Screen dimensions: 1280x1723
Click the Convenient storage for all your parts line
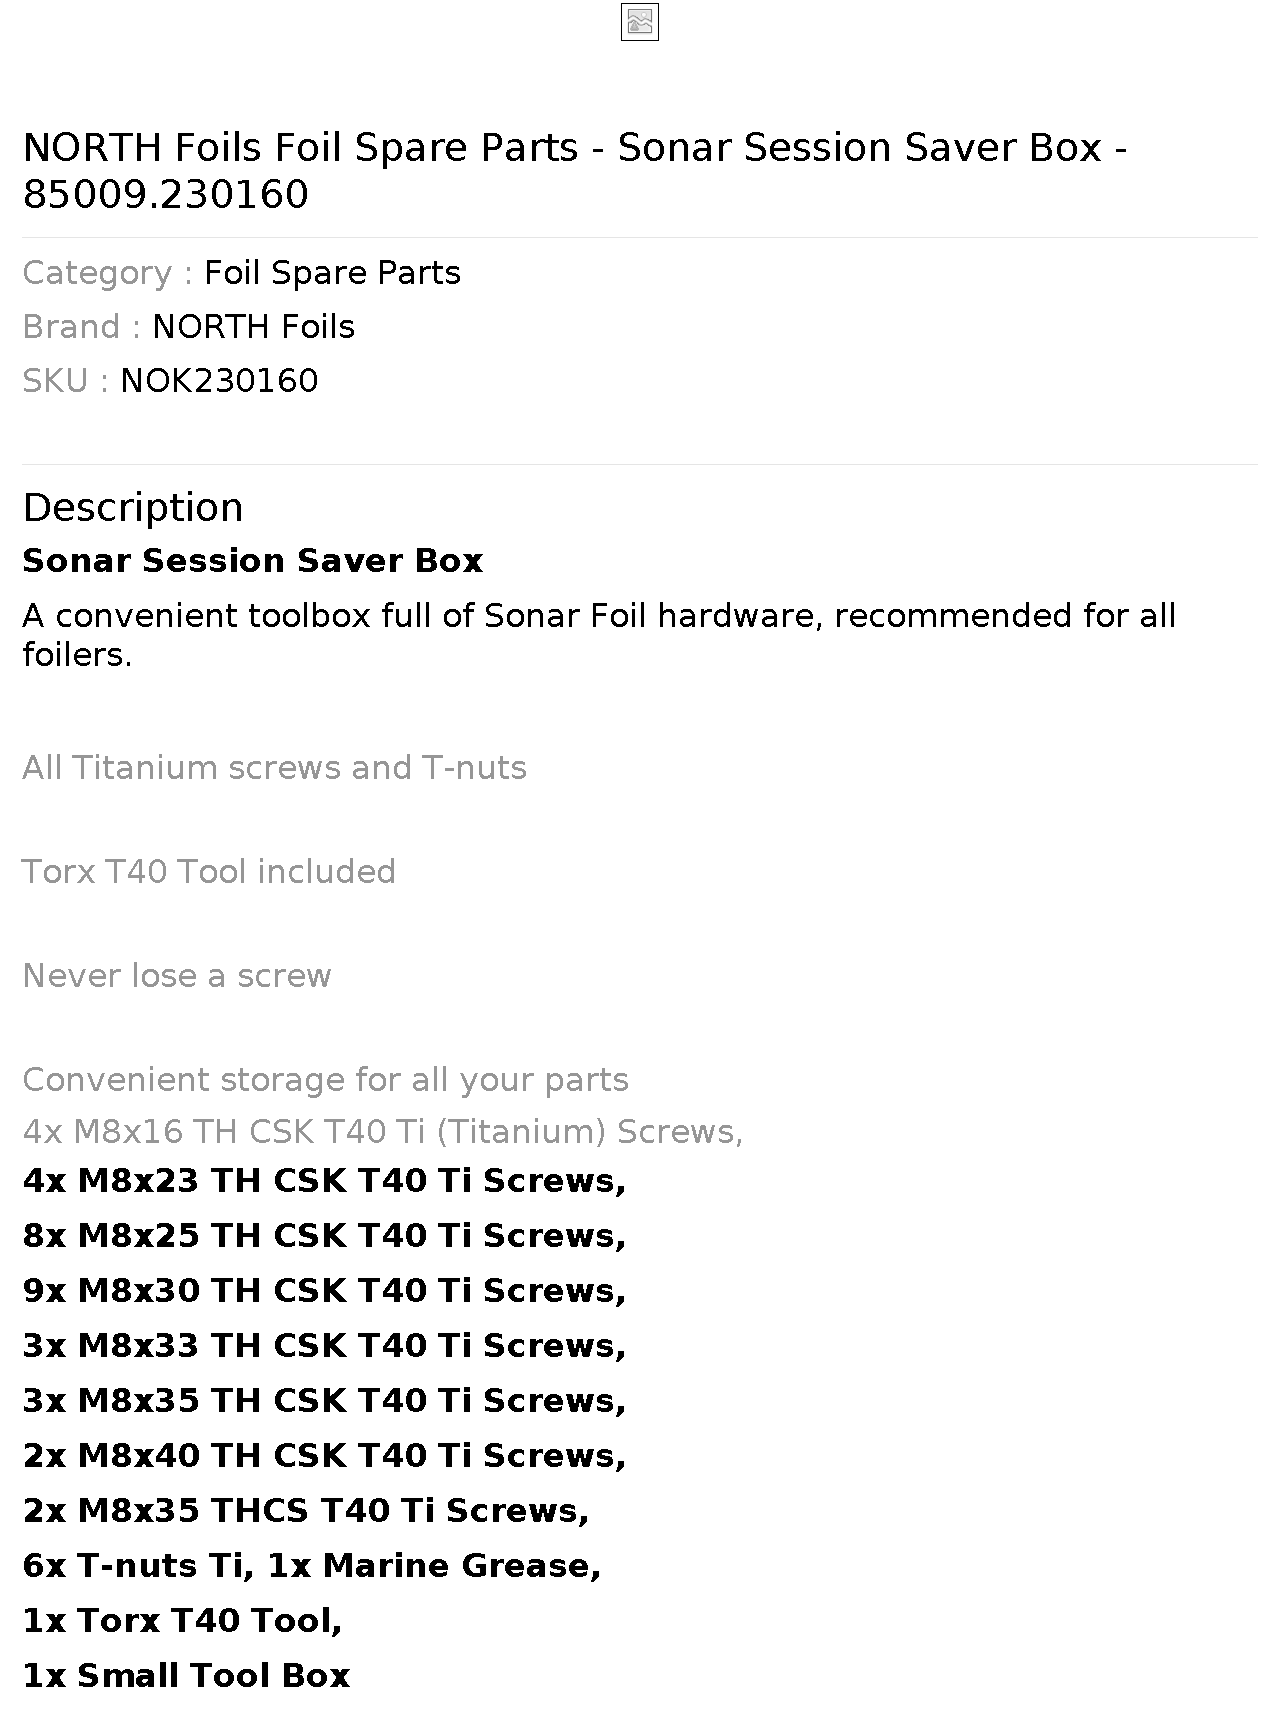tap(325, 1080)
